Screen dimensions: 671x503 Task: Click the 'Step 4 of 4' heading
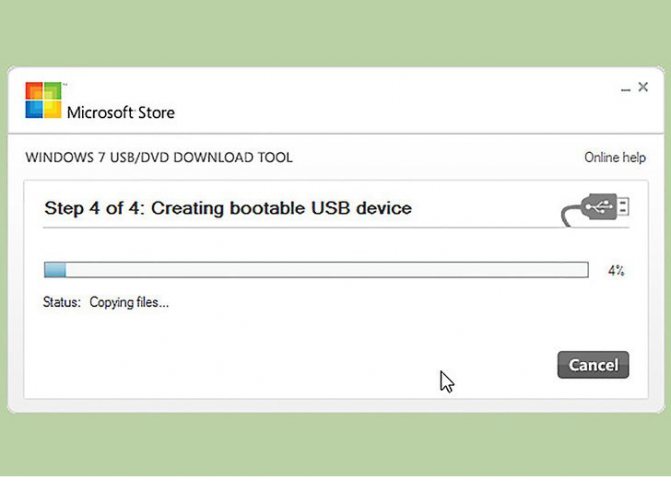(228, 208)
